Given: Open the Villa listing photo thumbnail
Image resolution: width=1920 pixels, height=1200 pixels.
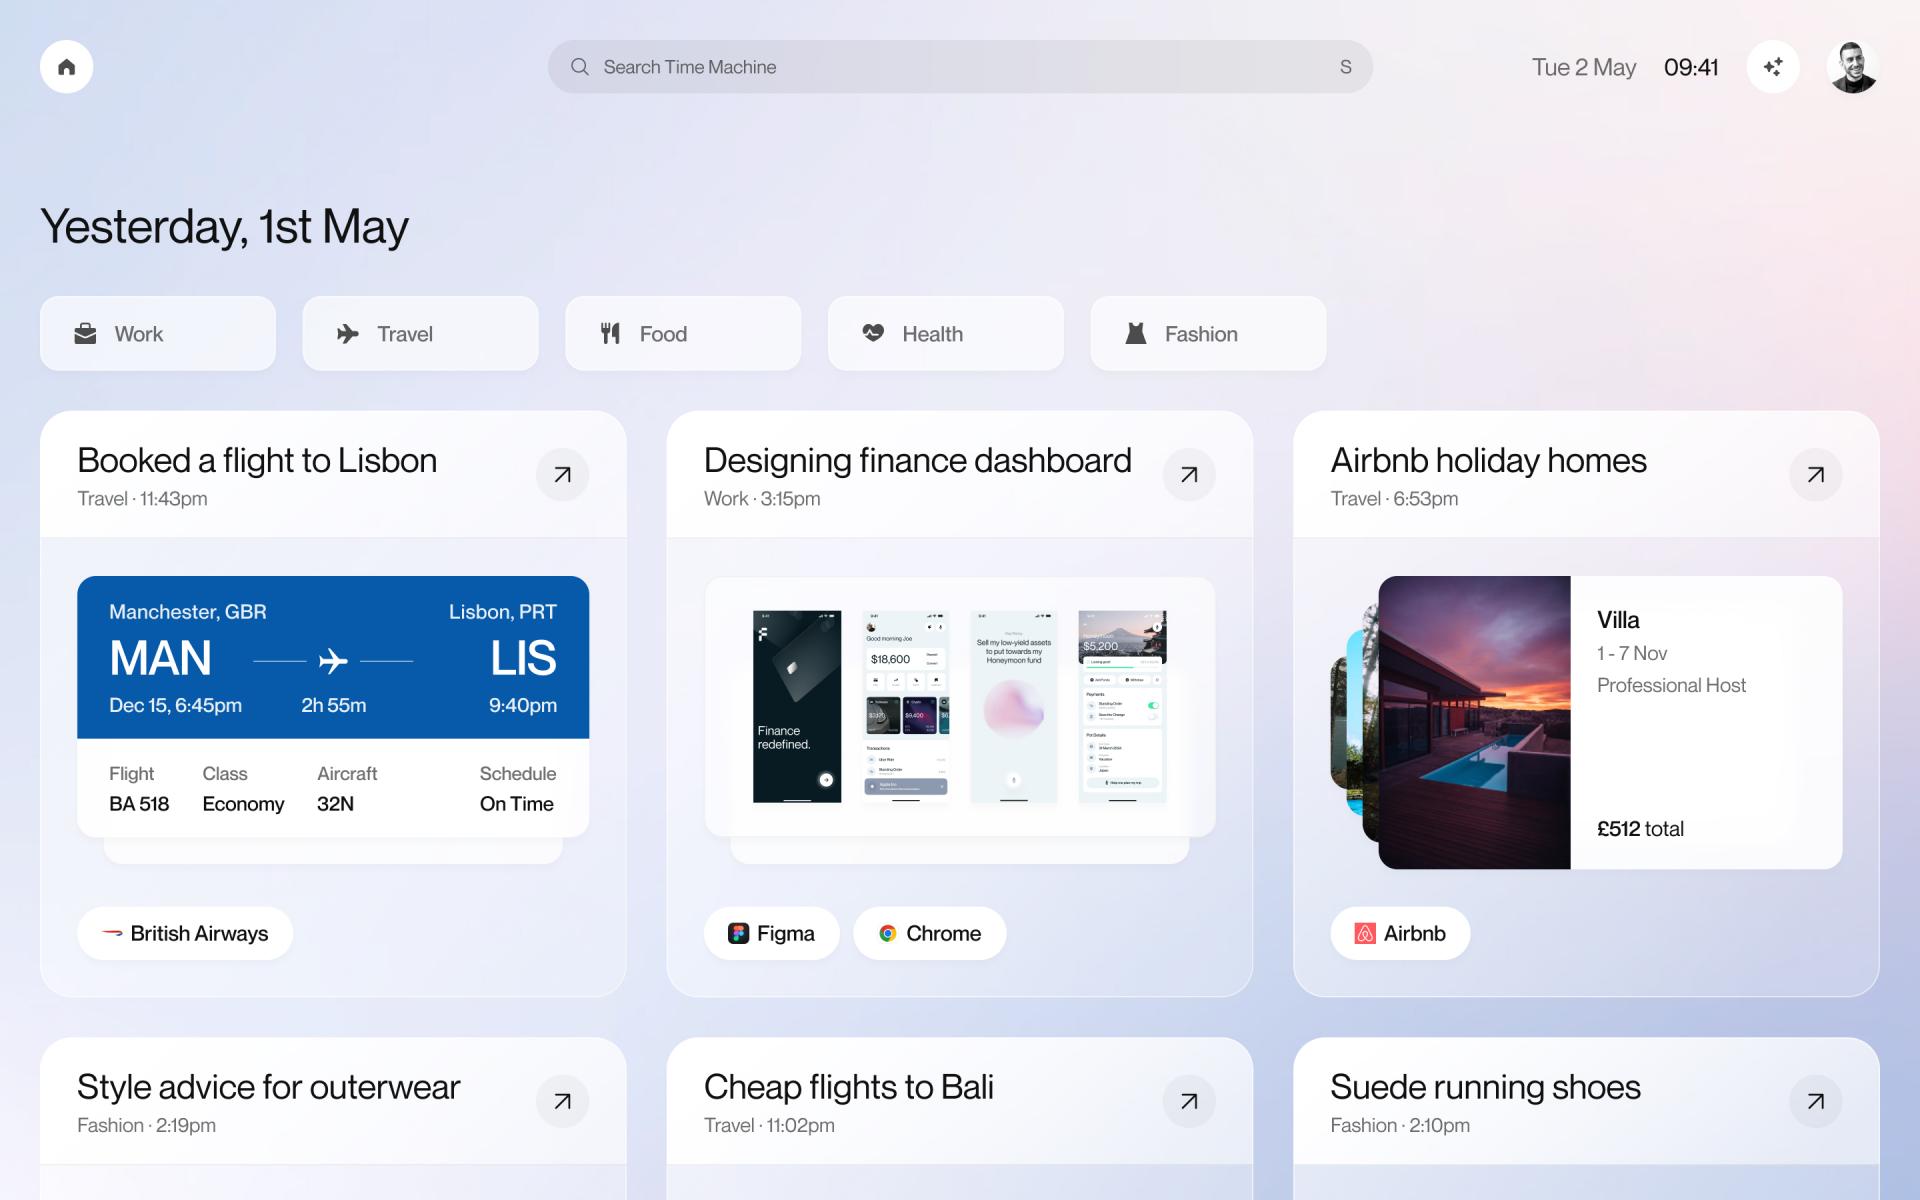Looking at the screenshot, I should pos(1474,722).
